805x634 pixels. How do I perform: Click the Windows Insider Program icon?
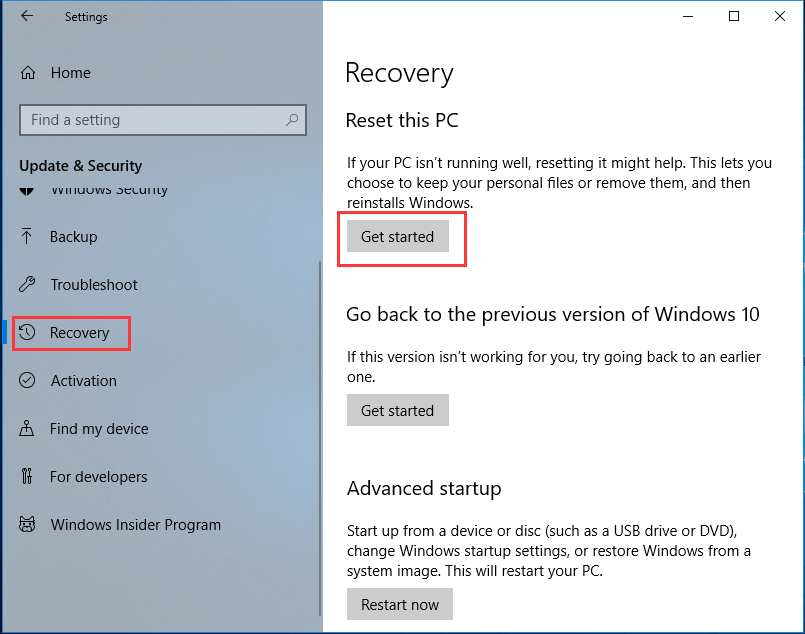point(29,525)
